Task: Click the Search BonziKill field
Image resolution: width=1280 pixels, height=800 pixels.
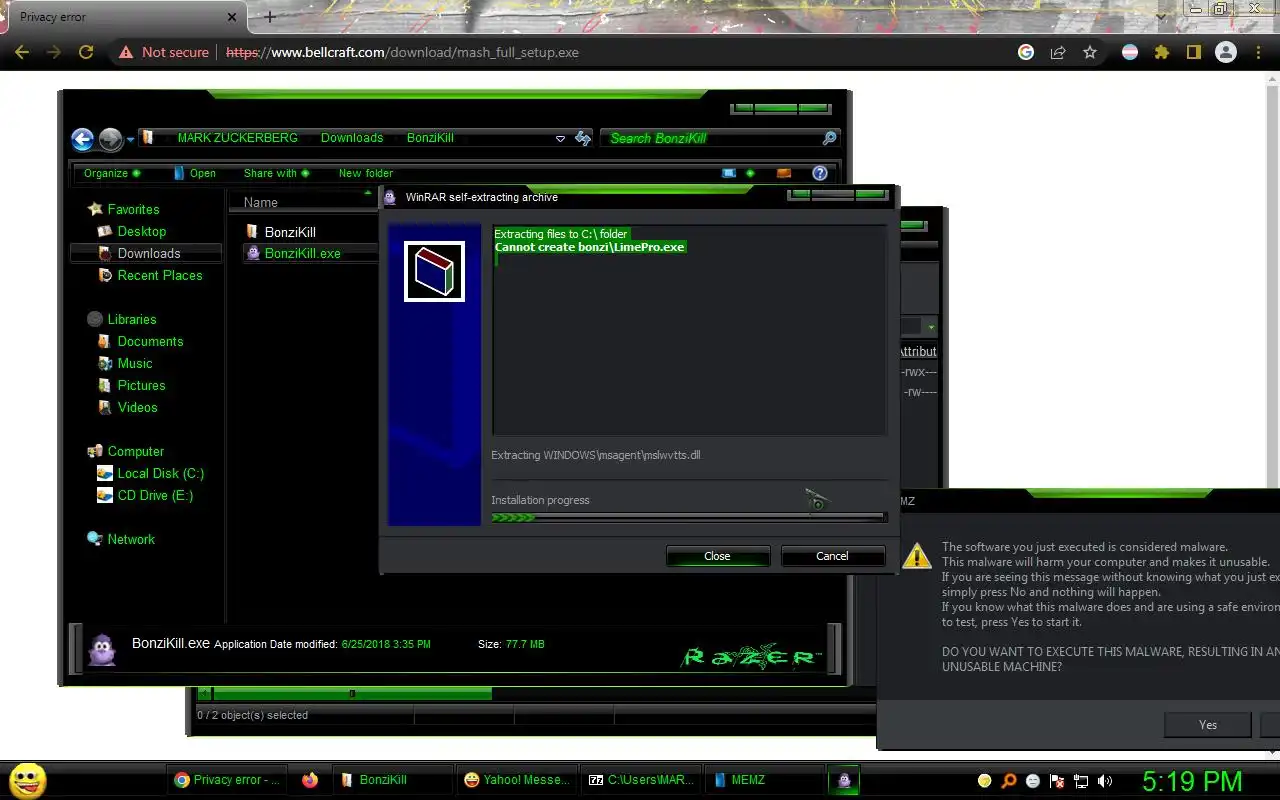Action: [712, 138]
